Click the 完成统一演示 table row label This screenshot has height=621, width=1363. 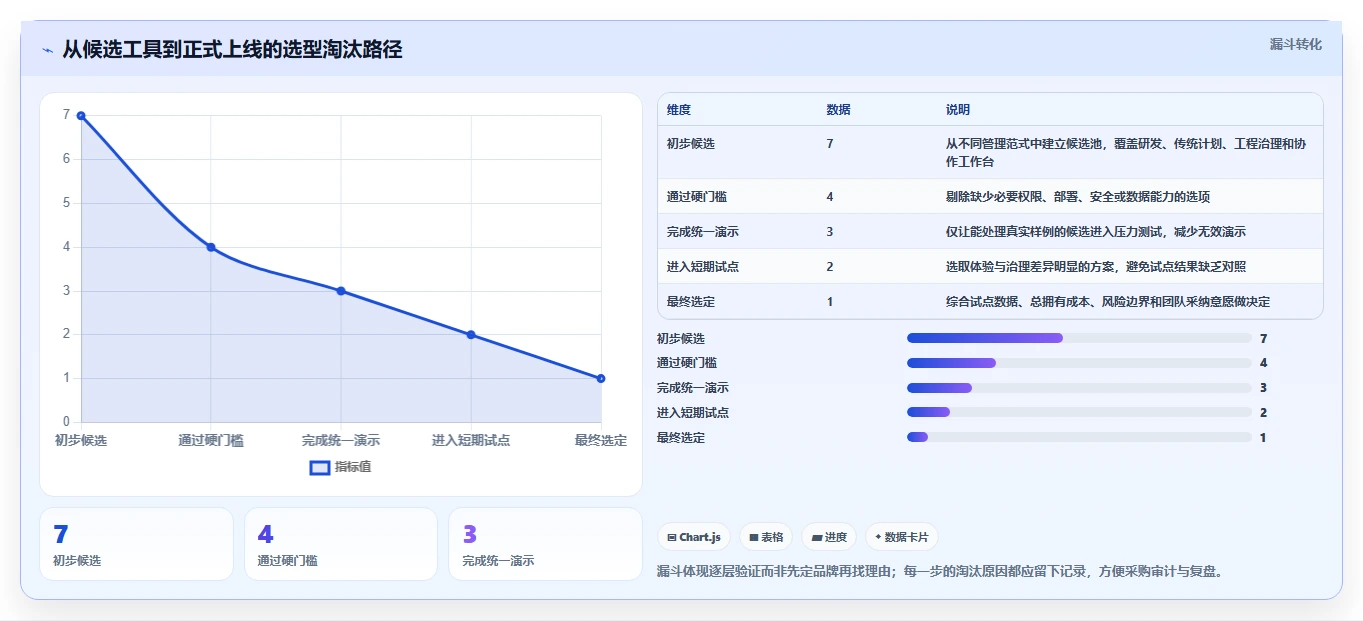[703, 232]
